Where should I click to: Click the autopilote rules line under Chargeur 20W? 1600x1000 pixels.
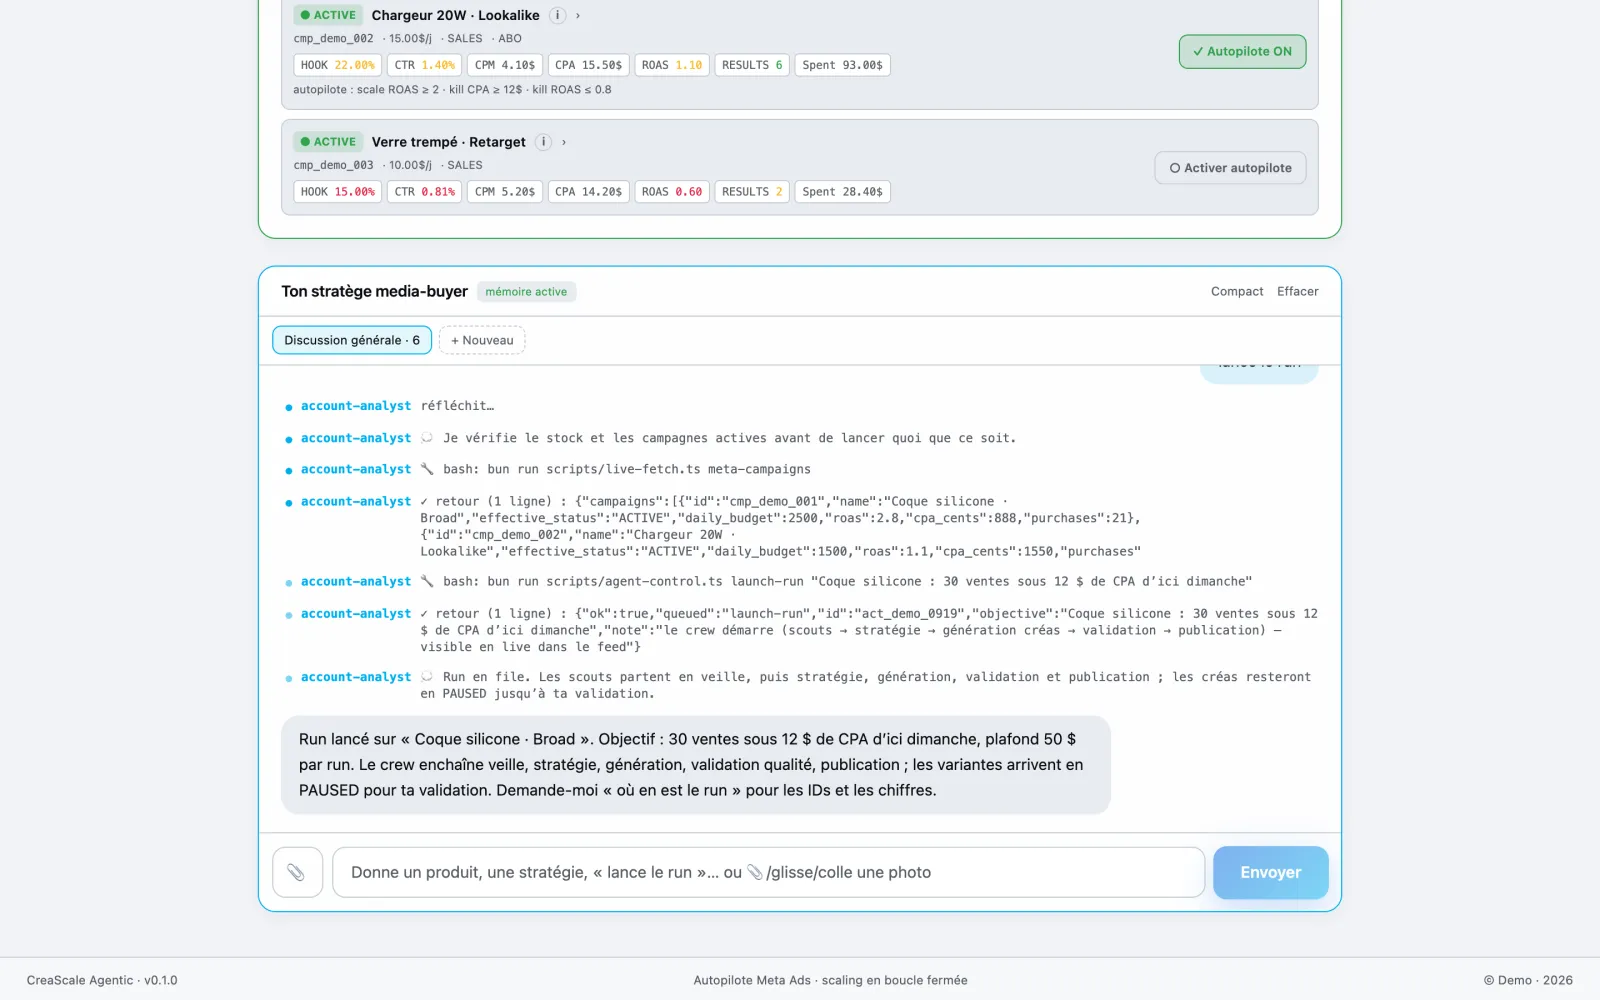click(452, 90)
